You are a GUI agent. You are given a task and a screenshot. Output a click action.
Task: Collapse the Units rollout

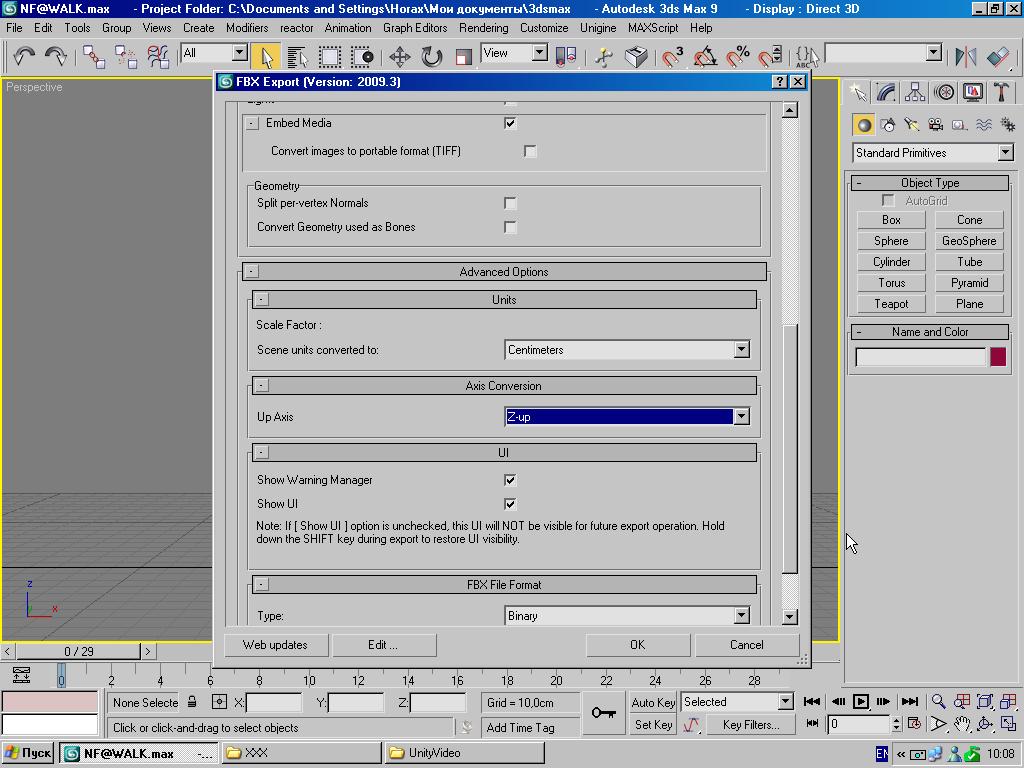(261, 300)
